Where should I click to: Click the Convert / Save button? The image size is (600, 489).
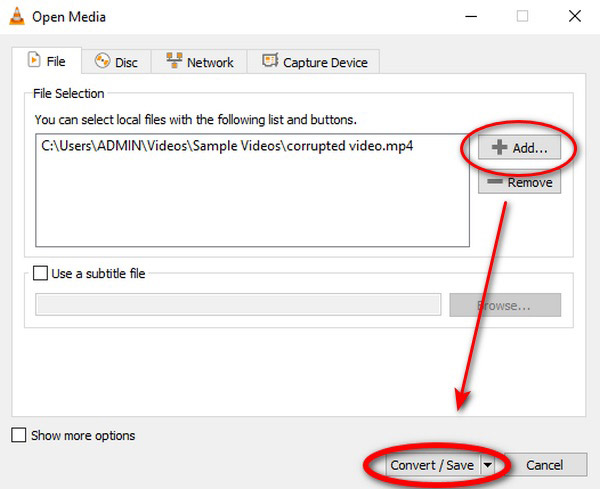tap(431, 465)
